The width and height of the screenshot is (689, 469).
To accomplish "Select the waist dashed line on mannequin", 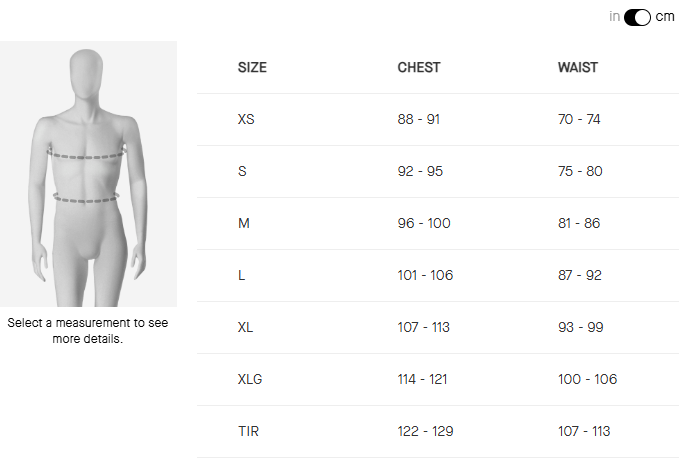I will pyautogui.click(x=87, y=198).
